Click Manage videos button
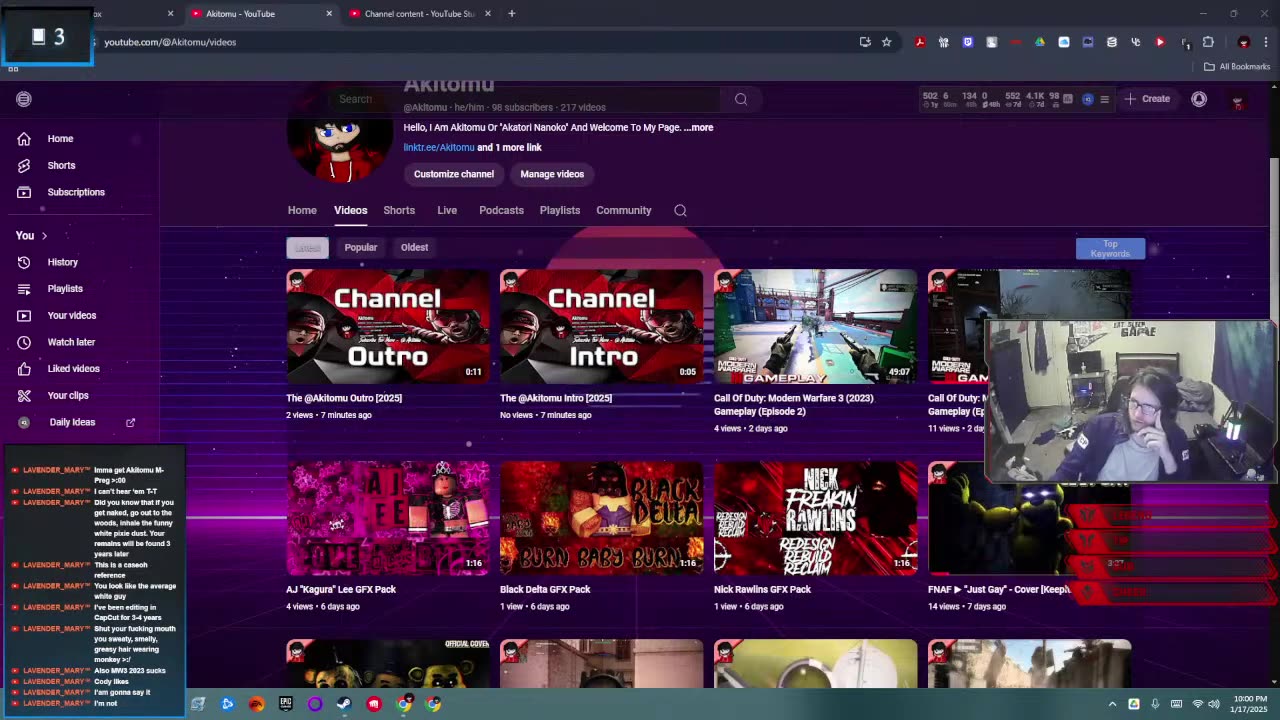Viewport: 1280px width, 720px height. [552, 174]
